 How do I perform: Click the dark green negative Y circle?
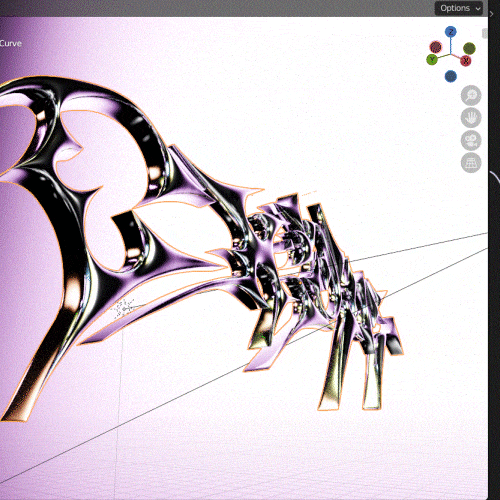(x=469, y=49)
